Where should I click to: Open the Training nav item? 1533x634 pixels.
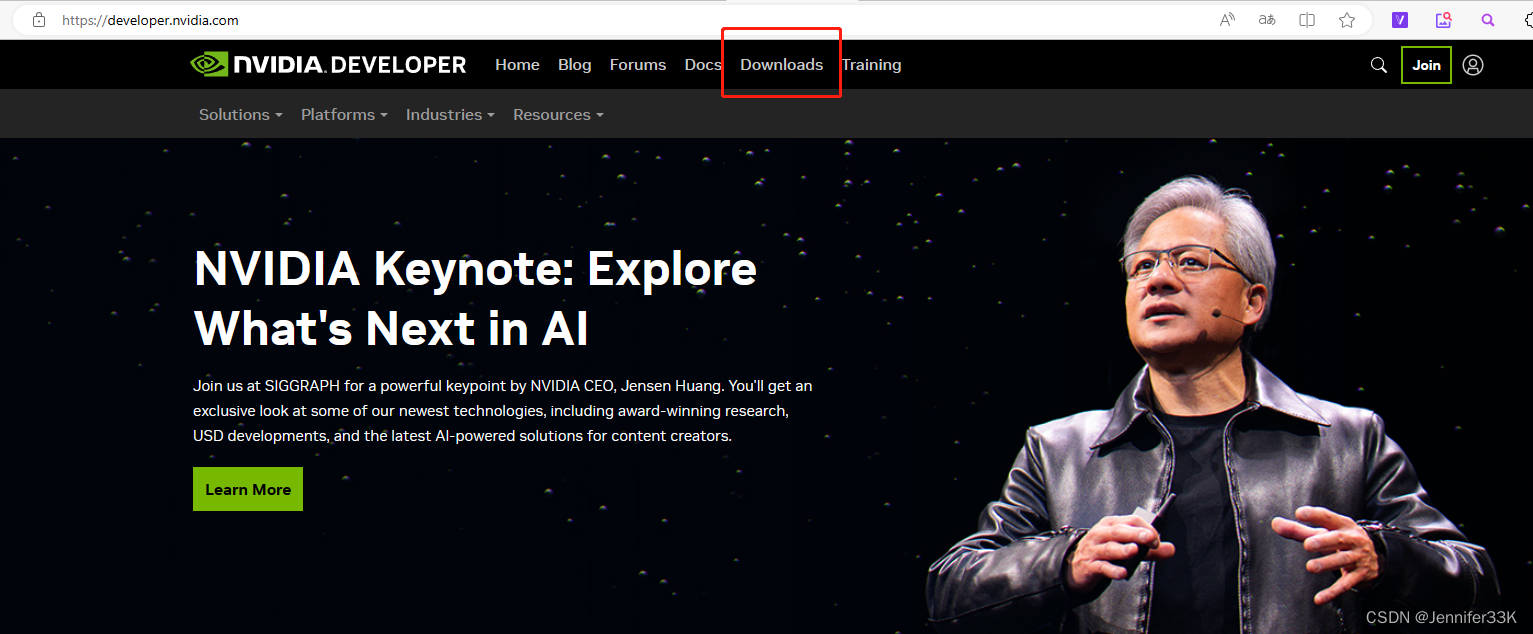point(871,65)
